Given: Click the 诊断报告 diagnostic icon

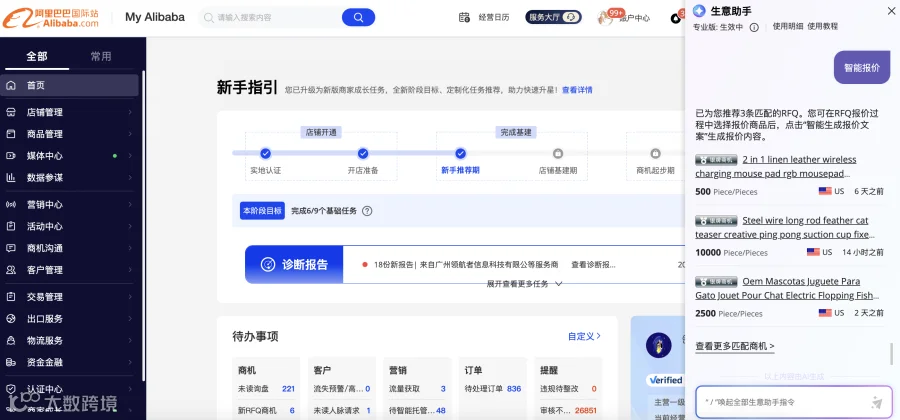Looking at the screenshot, I should pyautogui.click(x=268, y=265).
